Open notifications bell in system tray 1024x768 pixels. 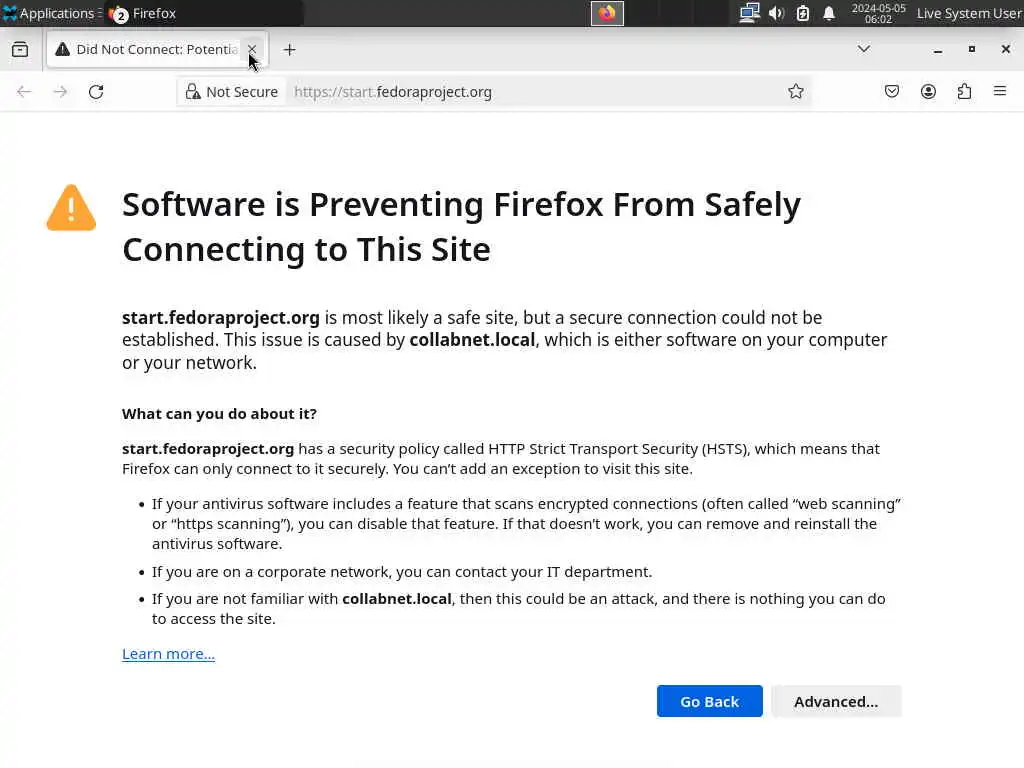(829, 13)
